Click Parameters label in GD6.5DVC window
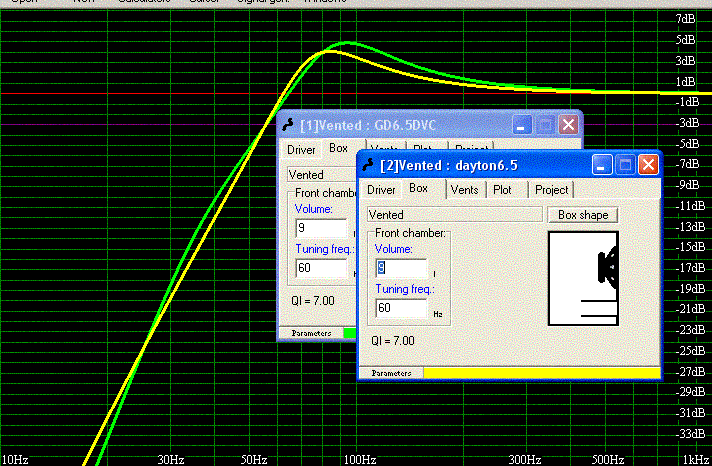The image size is (712, 466). (x=311, y=333)
